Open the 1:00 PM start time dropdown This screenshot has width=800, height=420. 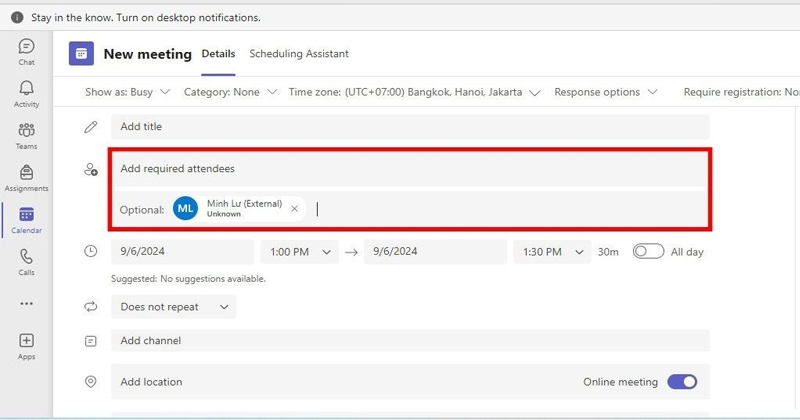[x=299, y=252]
